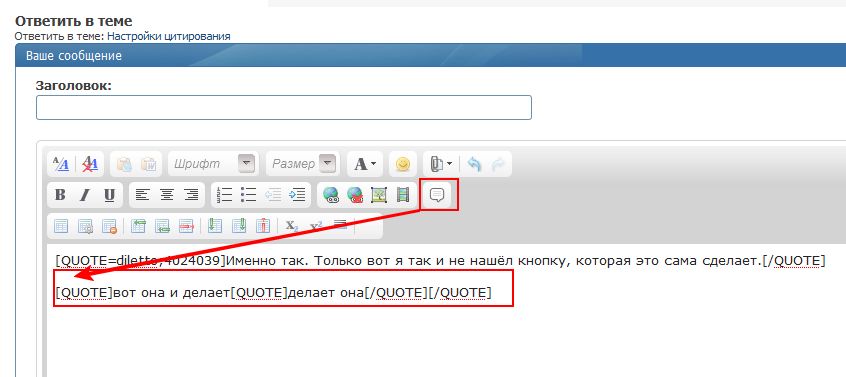Click the Insert Column Before icon
The height and width of the screenshot is (377, 846).
215,225
